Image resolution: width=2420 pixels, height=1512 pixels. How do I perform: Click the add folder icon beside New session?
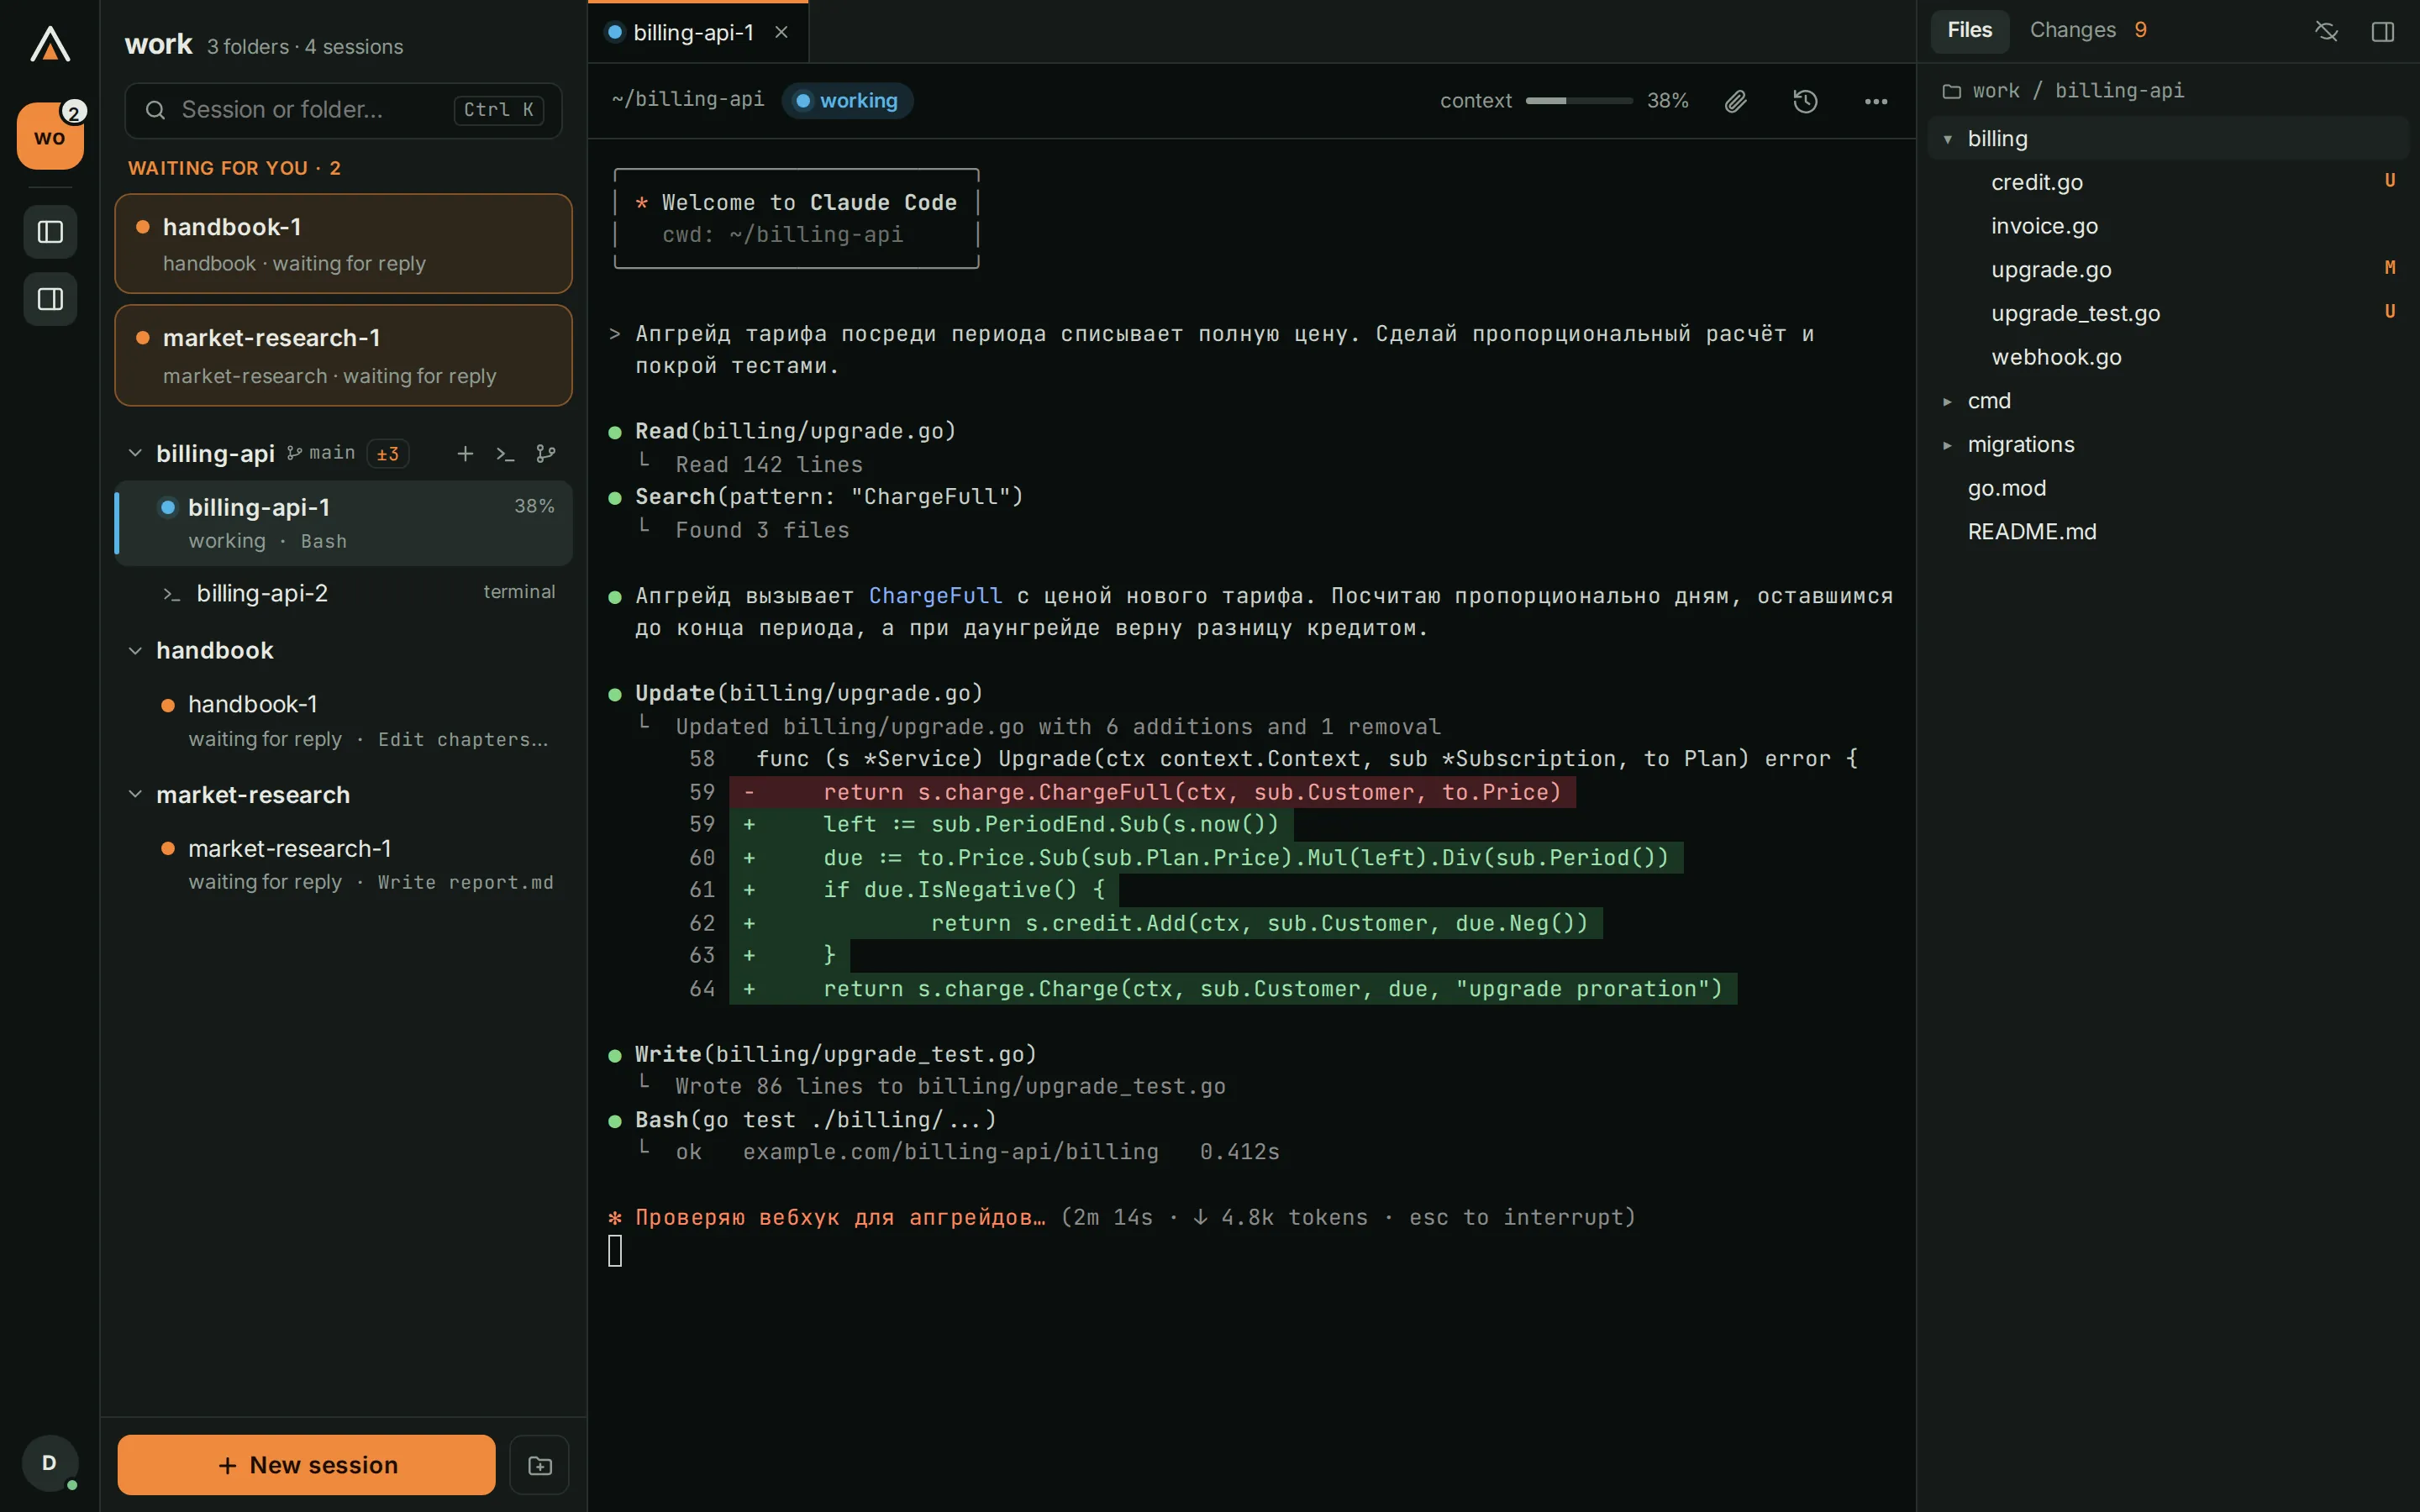tap(540, 1465)
